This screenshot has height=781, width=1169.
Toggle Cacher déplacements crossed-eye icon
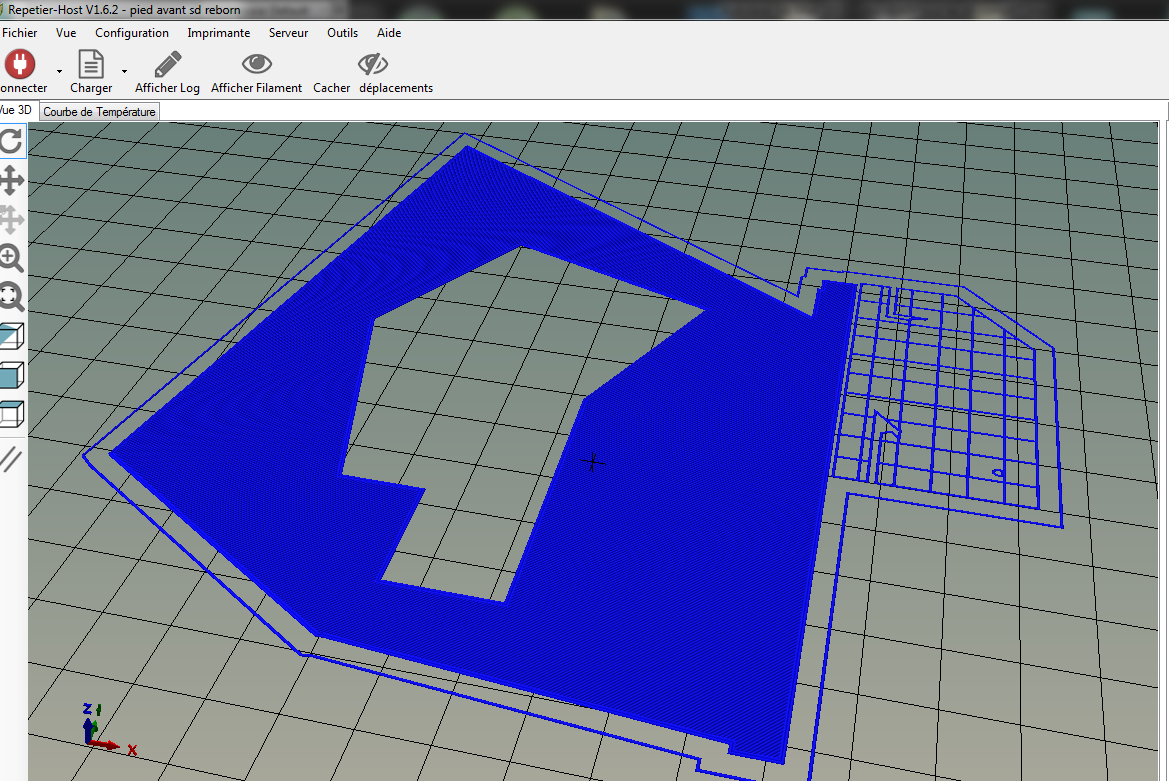[373, 64]
